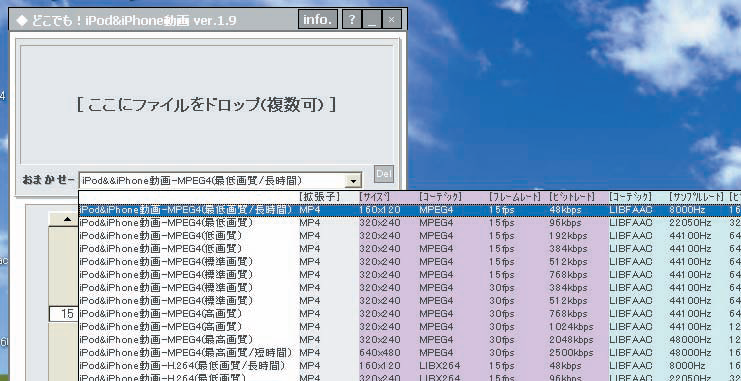Click the preset combo box arrow button
This screenshot has width=741, height=381.
point(353,181)
